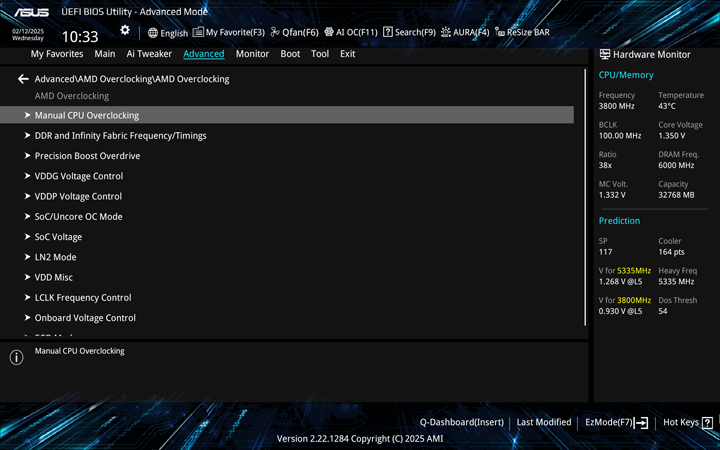The height and width of the screenshot is (450, 720).
Task: Open LCLK Frequency Control entry
Action: point(83,297)
